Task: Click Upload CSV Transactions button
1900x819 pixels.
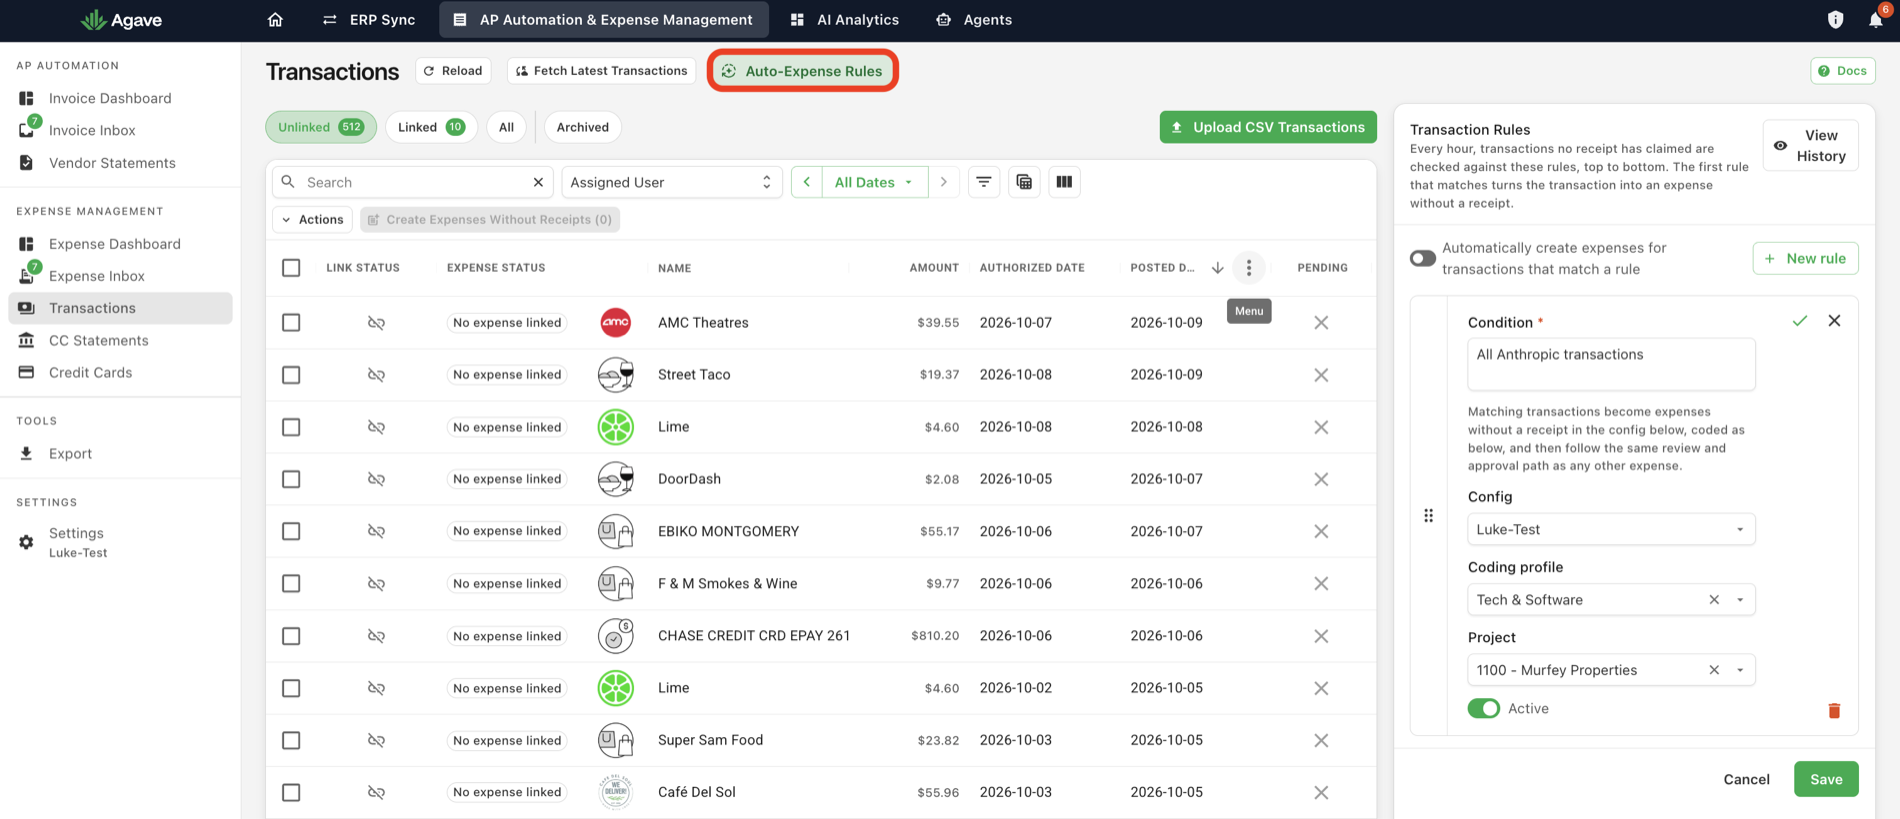Action: coord(1268,127)
